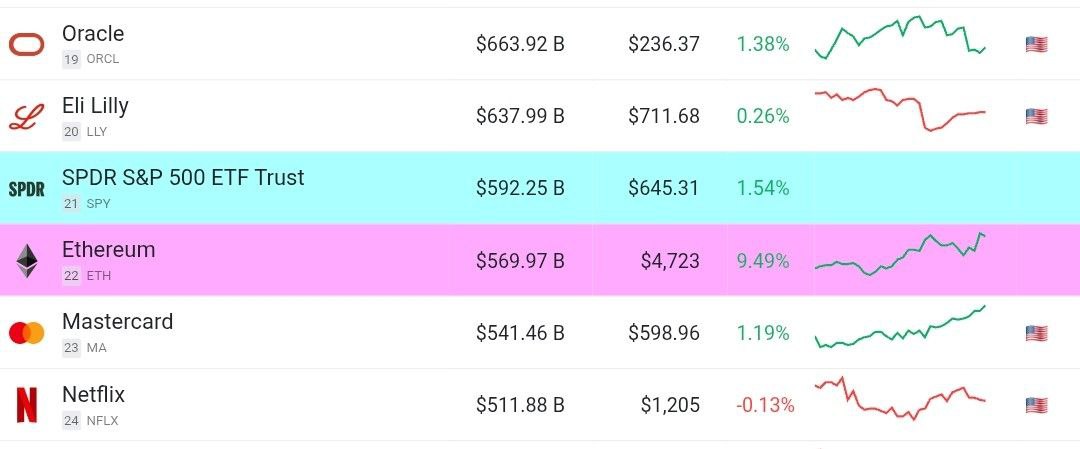The height and width of the screenshot is (449, 1080).
Task: Click the US flag in Mastercard row
Action: [x=1036, y=333]
